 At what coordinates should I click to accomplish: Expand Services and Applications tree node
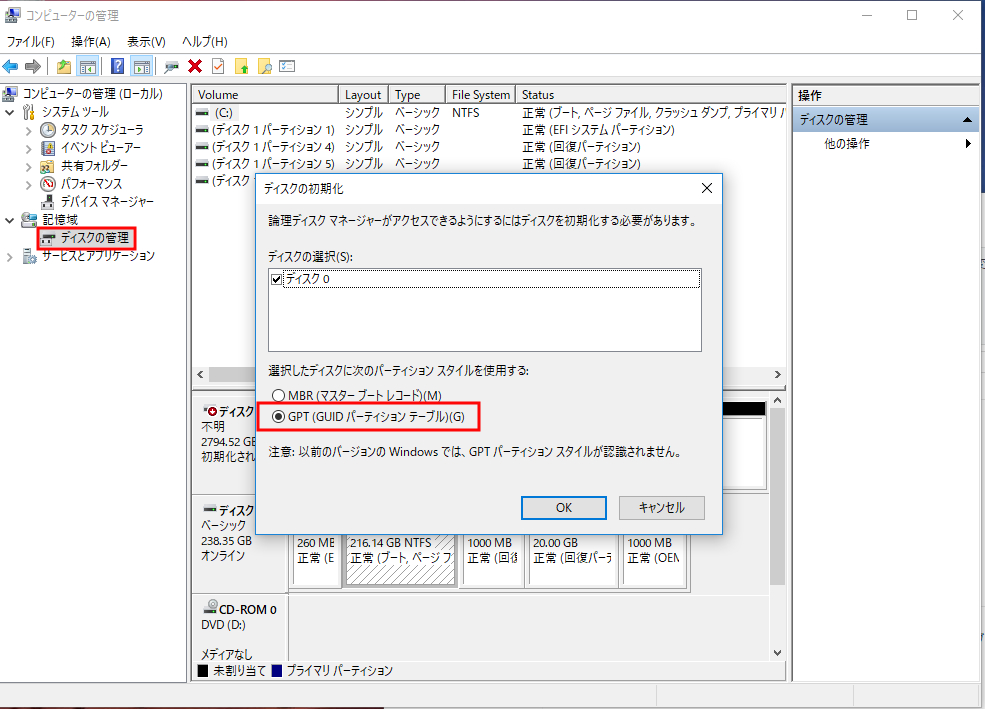click(x=9, y=257)
